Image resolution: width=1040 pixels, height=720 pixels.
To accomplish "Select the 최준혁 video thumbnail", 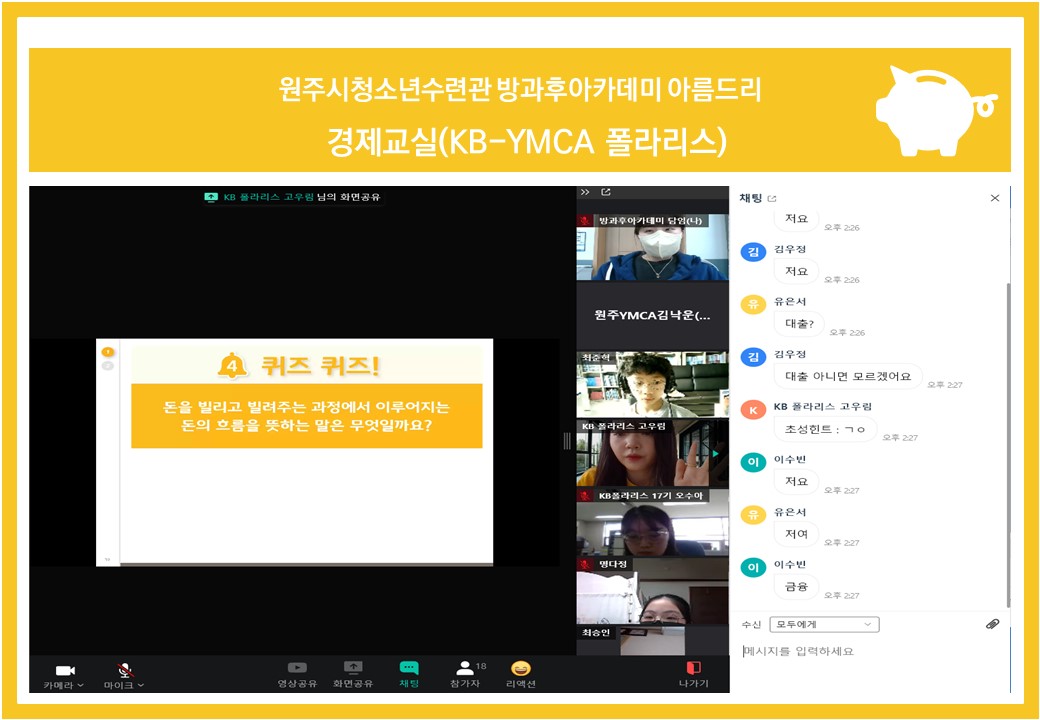I will pyautogui.click(x=653, y=385).
